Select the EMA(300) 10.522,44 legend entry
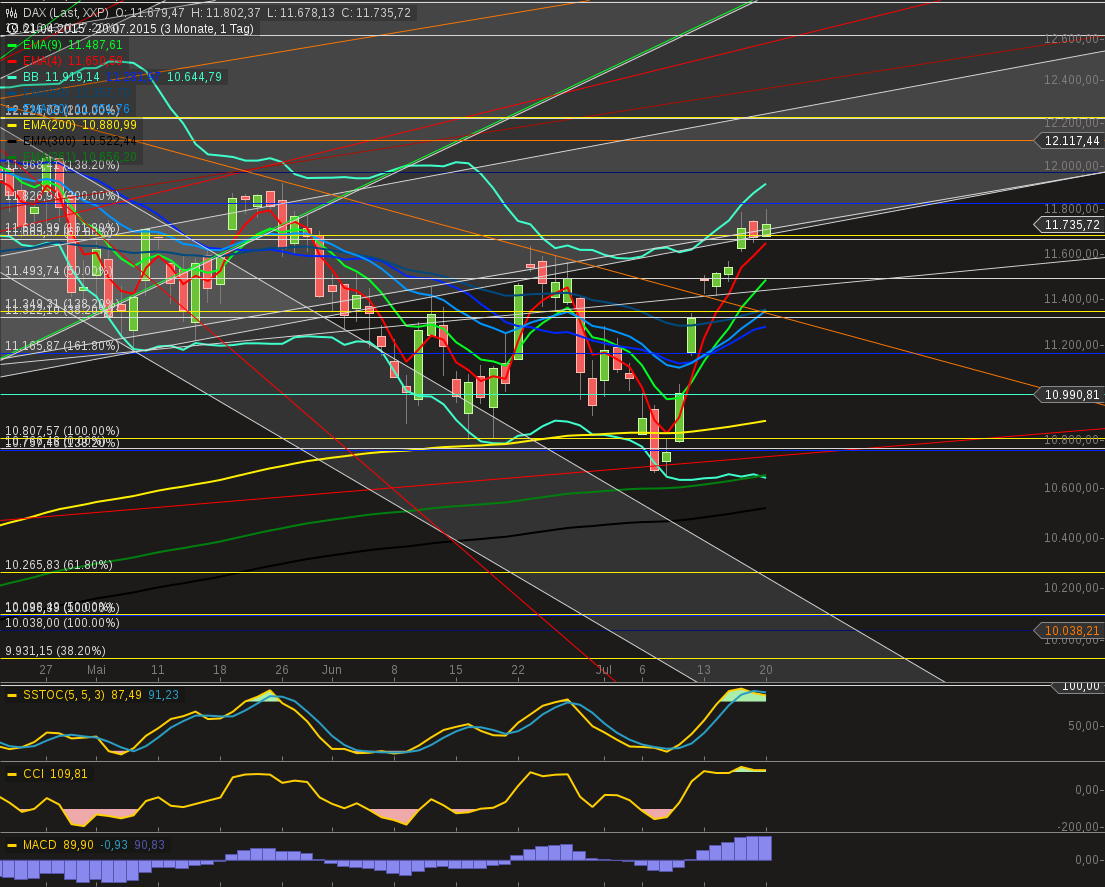1105x887 pixels. (x=80, y=141)
